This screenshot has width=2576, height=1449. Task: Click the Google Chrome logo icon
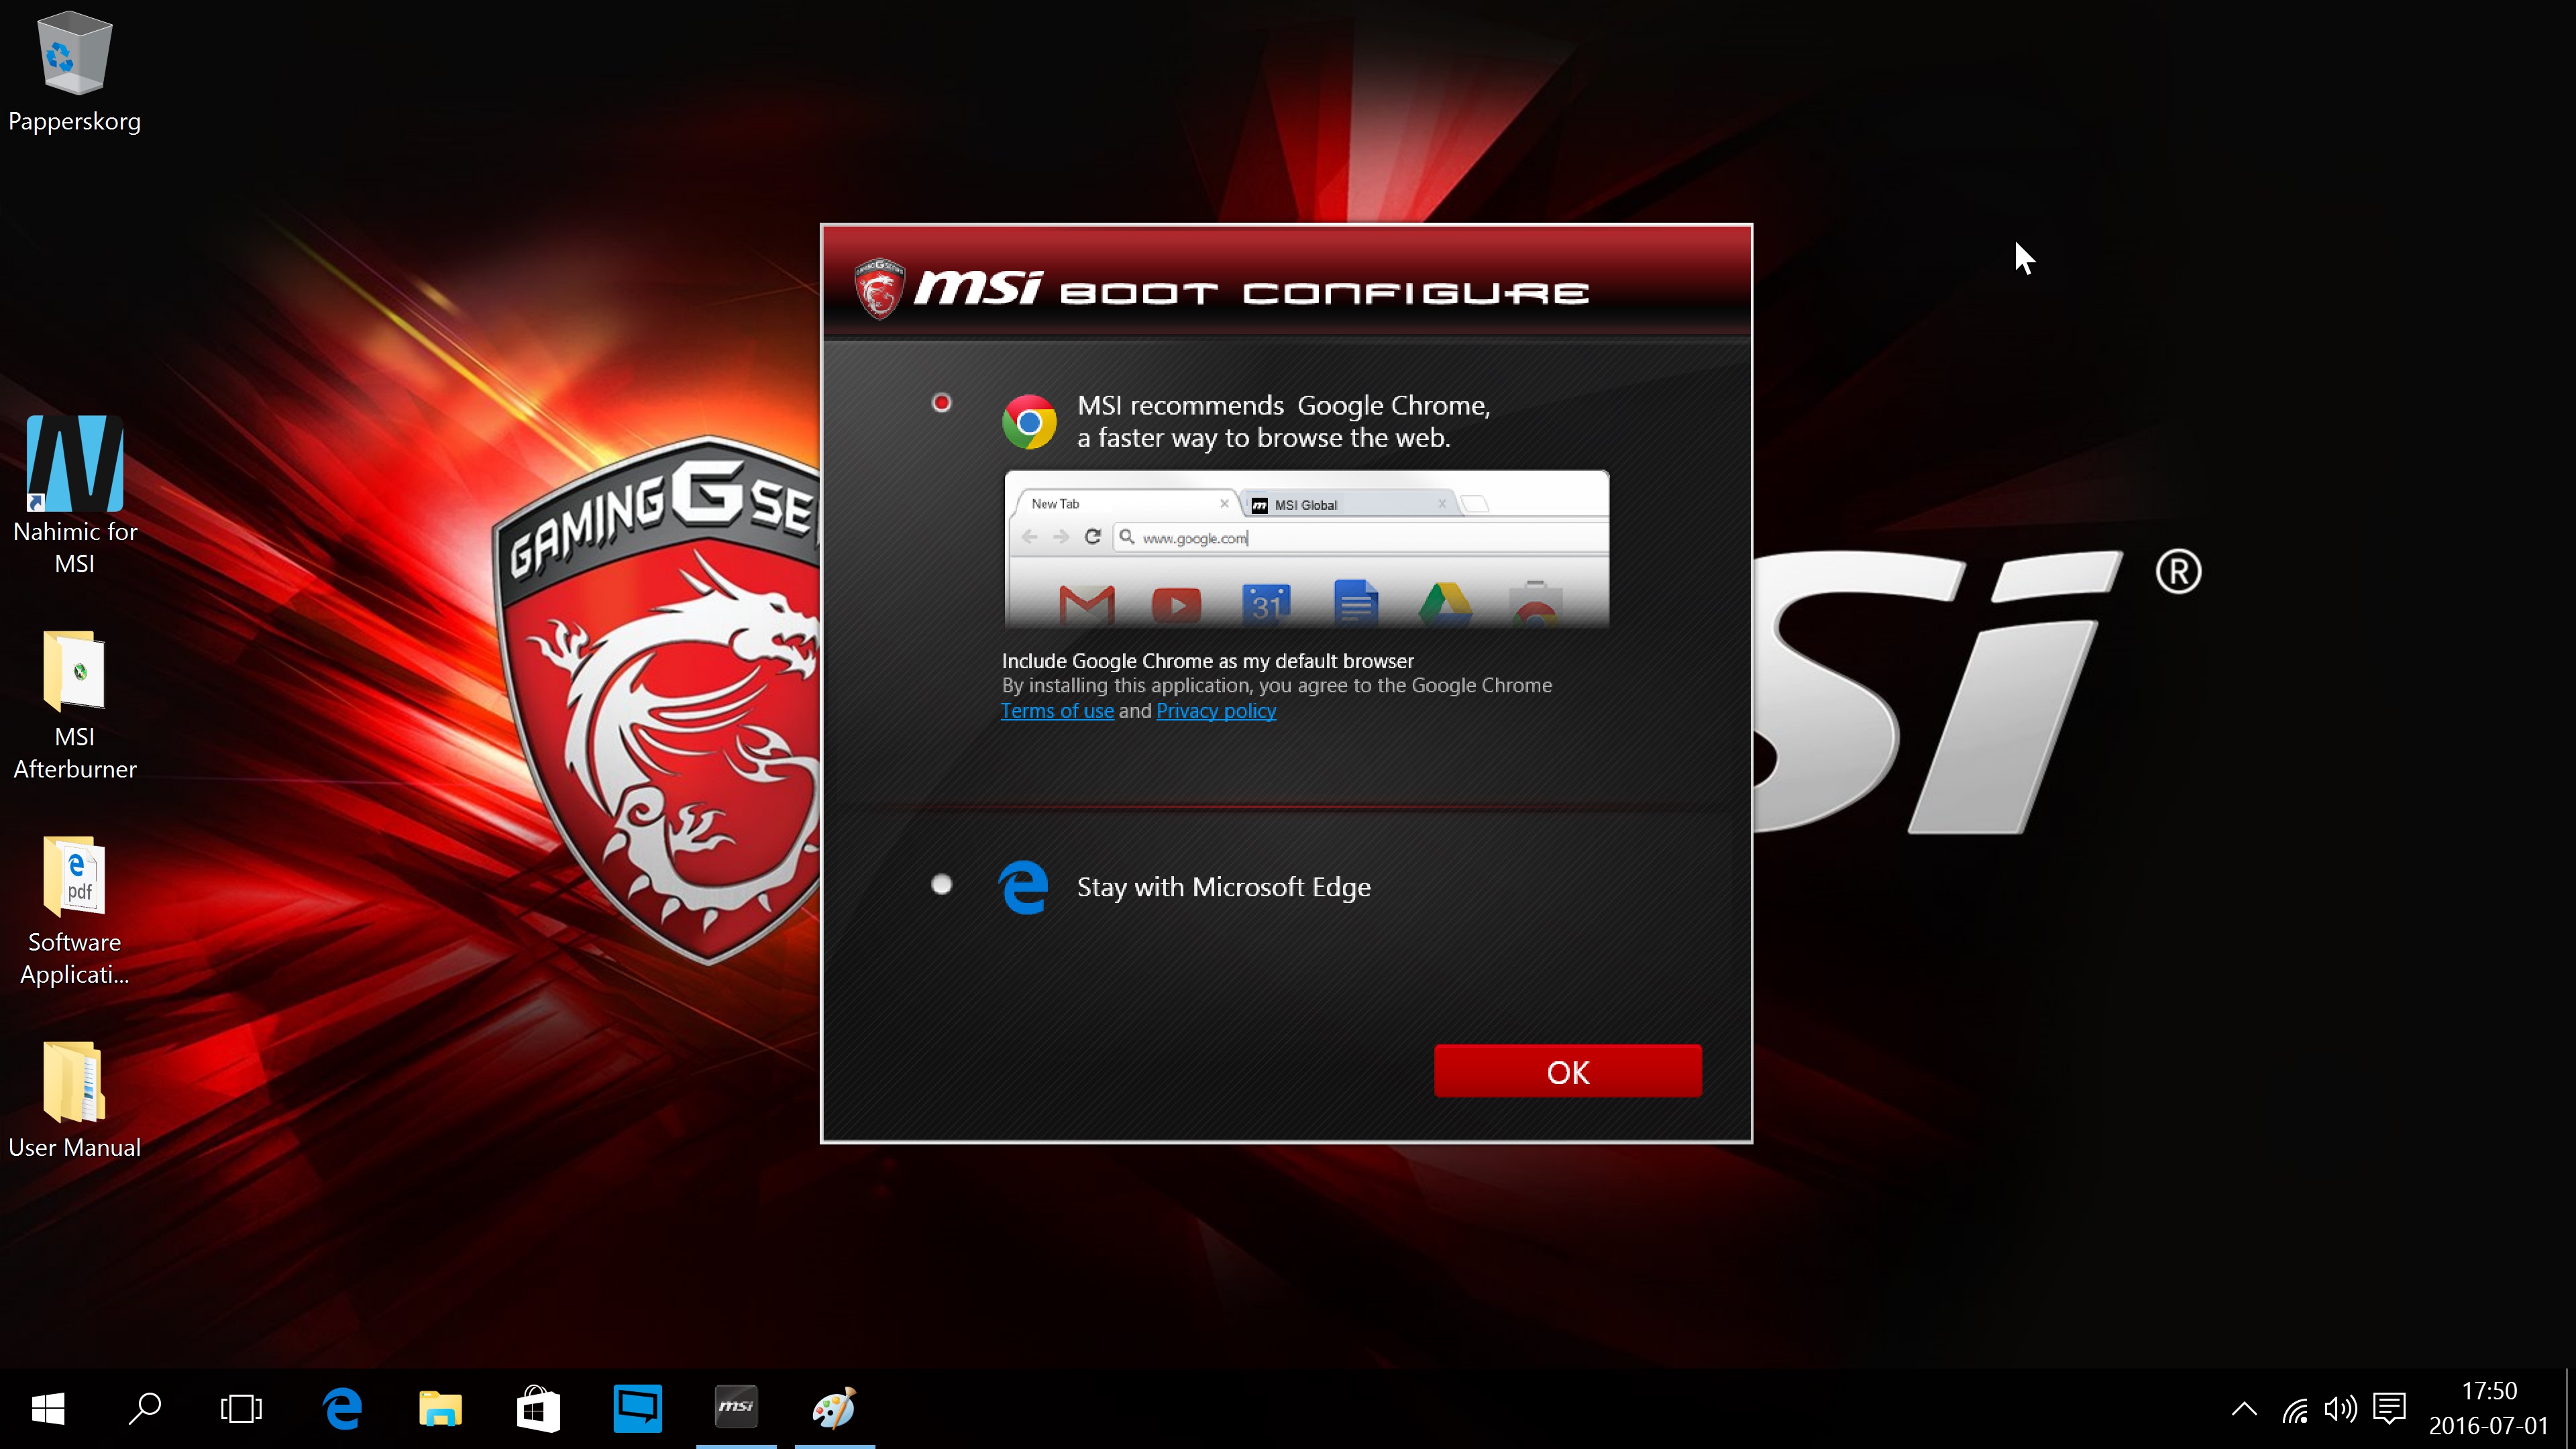[x=1029, y=421]
